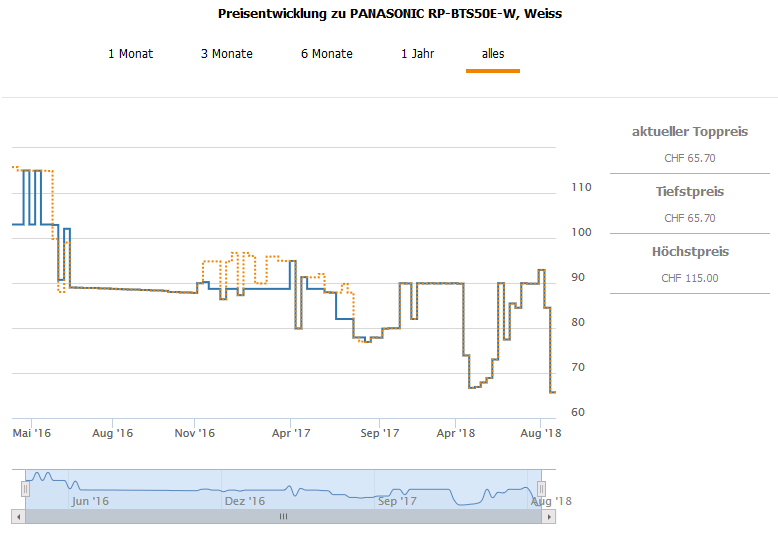Viewport: 778px width, 534px height.
Task: Select the alles time range tab
Action: point(493,54)
